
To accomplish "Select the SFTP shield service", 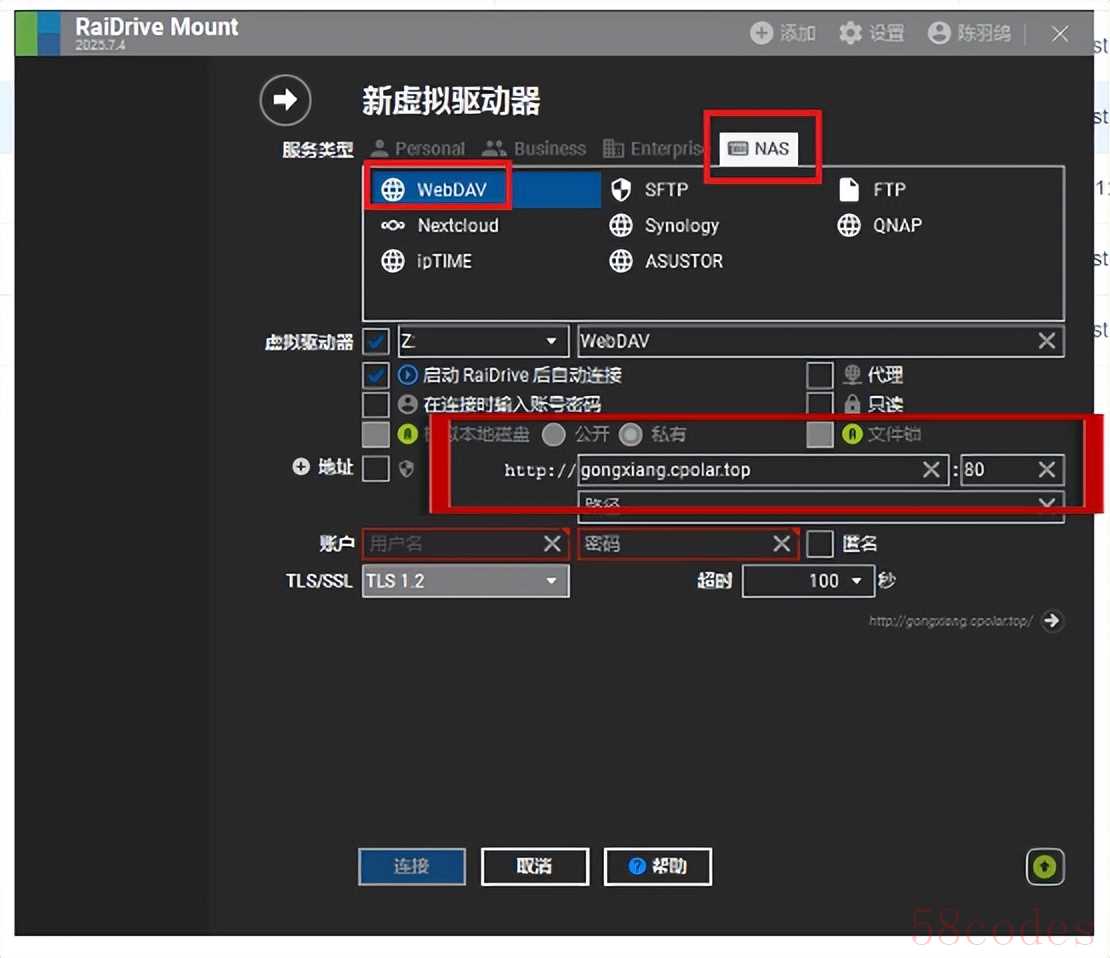I will tap(651, 190).
